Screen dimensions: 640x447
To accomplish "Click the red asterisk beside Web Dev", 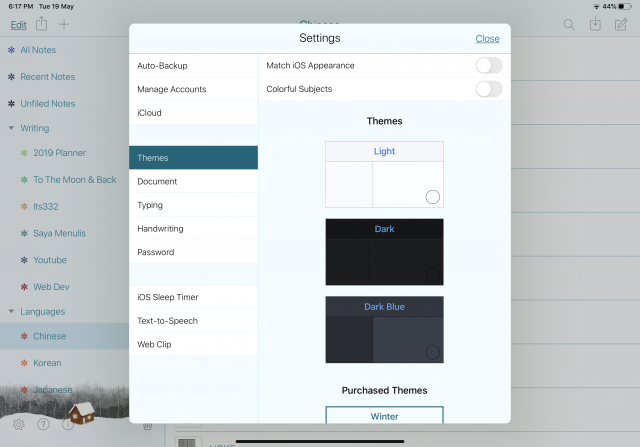I will 24,287.
